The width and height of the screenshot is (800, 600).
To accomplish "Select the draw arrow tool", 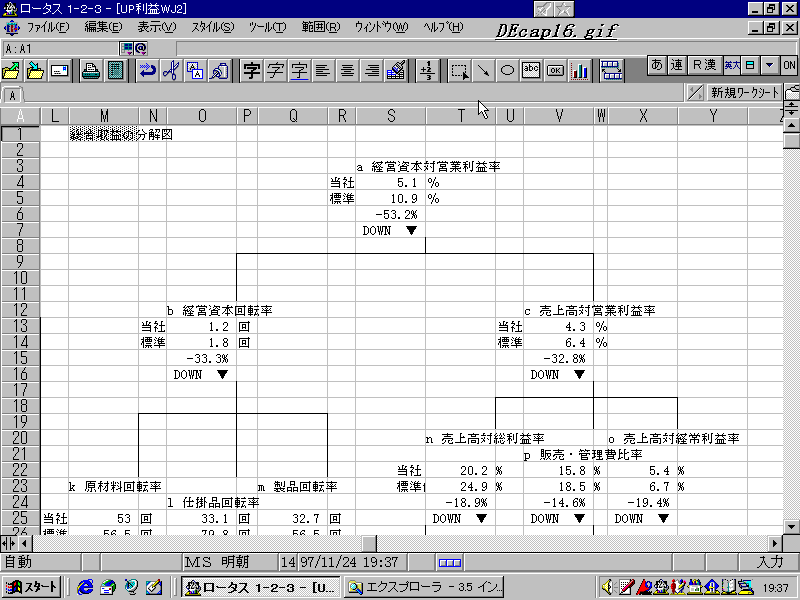I will tap(483, 70).
